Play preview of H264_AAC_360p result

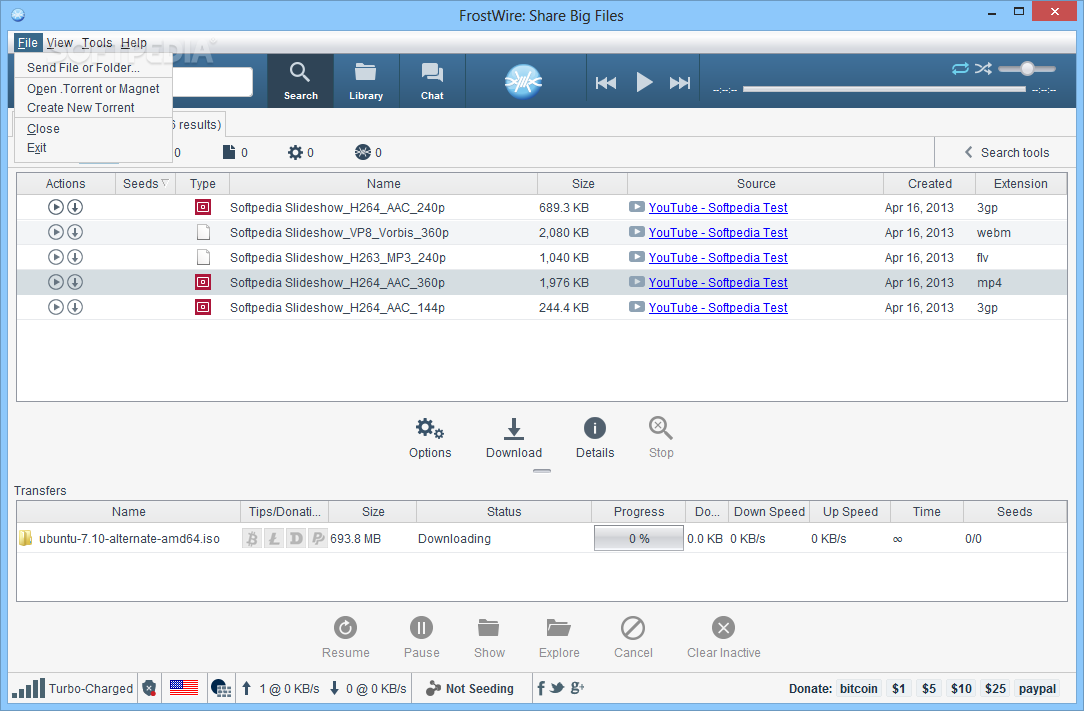pos(56,282)
